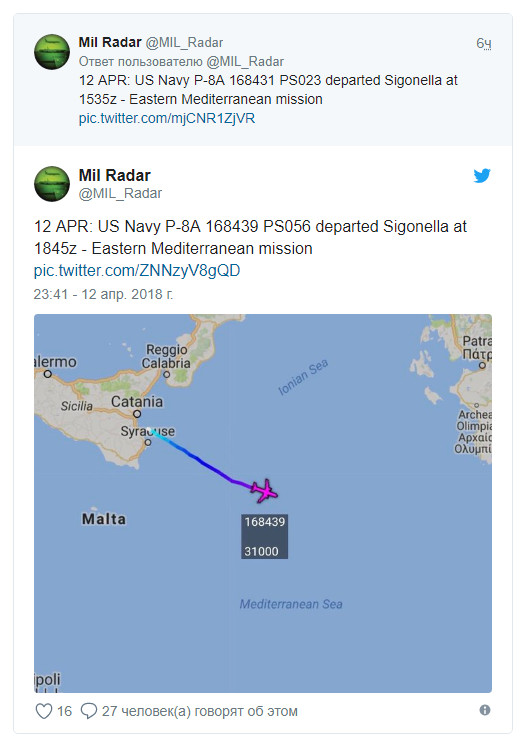Click the 6ч timestamp of first tweet
The image size is (530, 742).
click(484, 44)
